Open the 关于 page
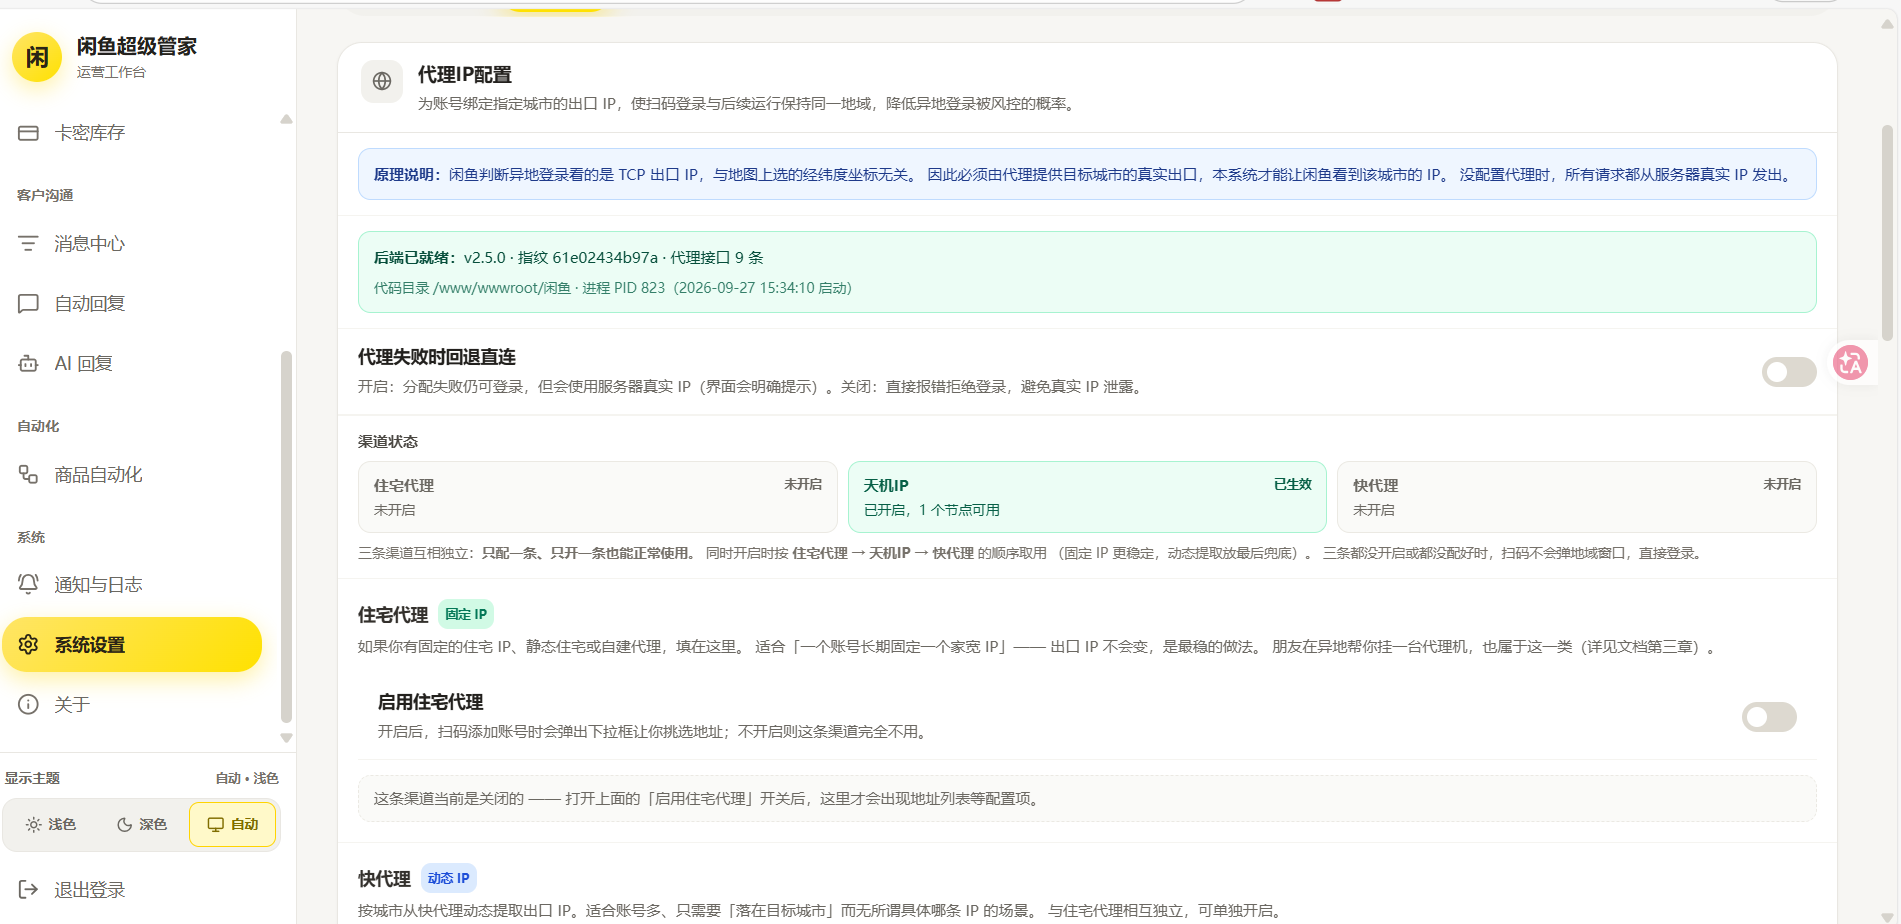This screenshot has width=1901, height=924. [x=132, y=705]
